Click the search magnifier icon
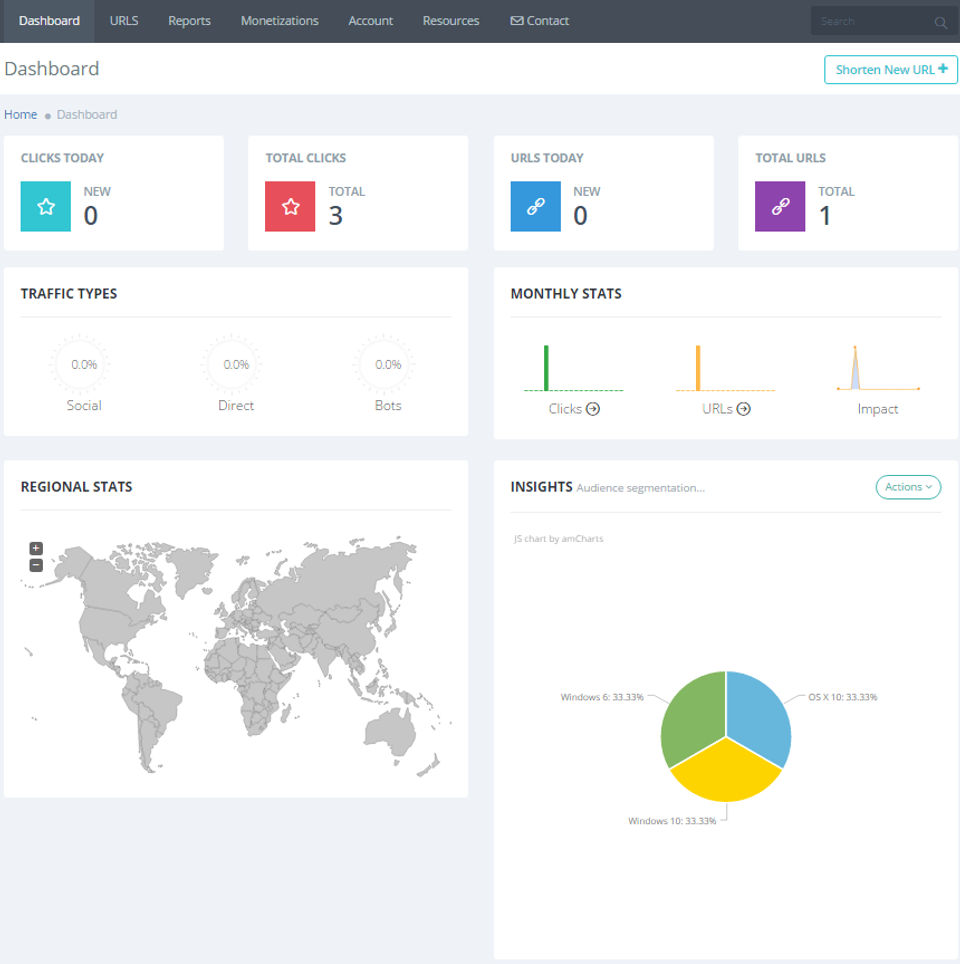This screenshot has width=960, height=964. tap(940, 23)
